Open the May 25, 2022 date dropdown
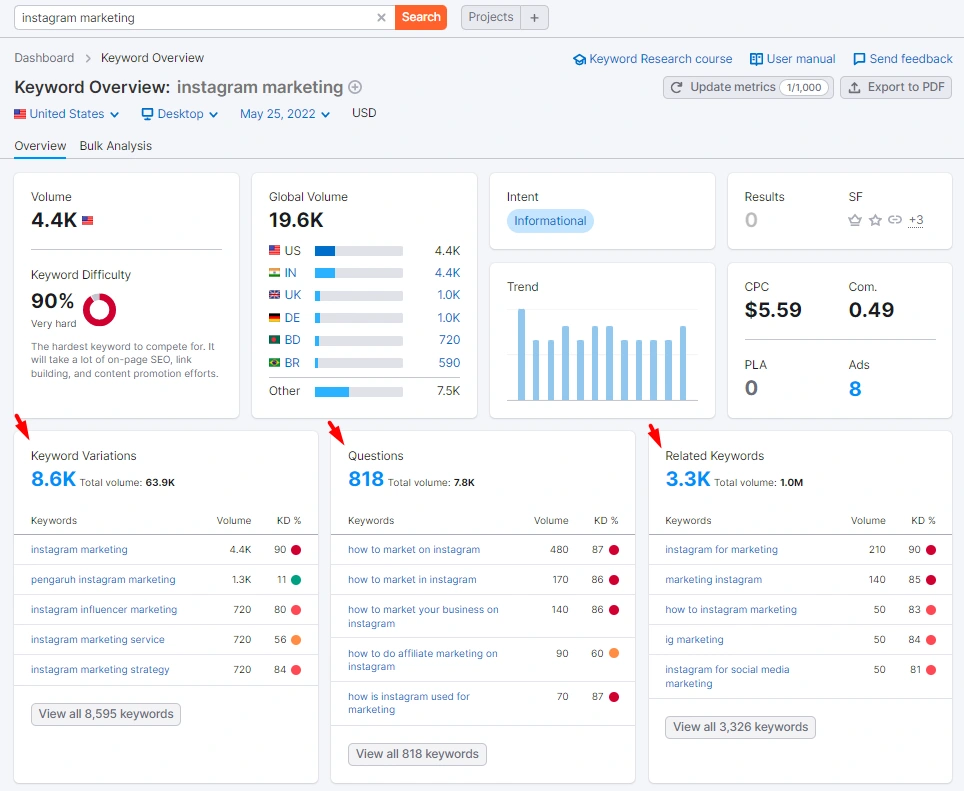 pyautogui.click(x=285, y=114)
